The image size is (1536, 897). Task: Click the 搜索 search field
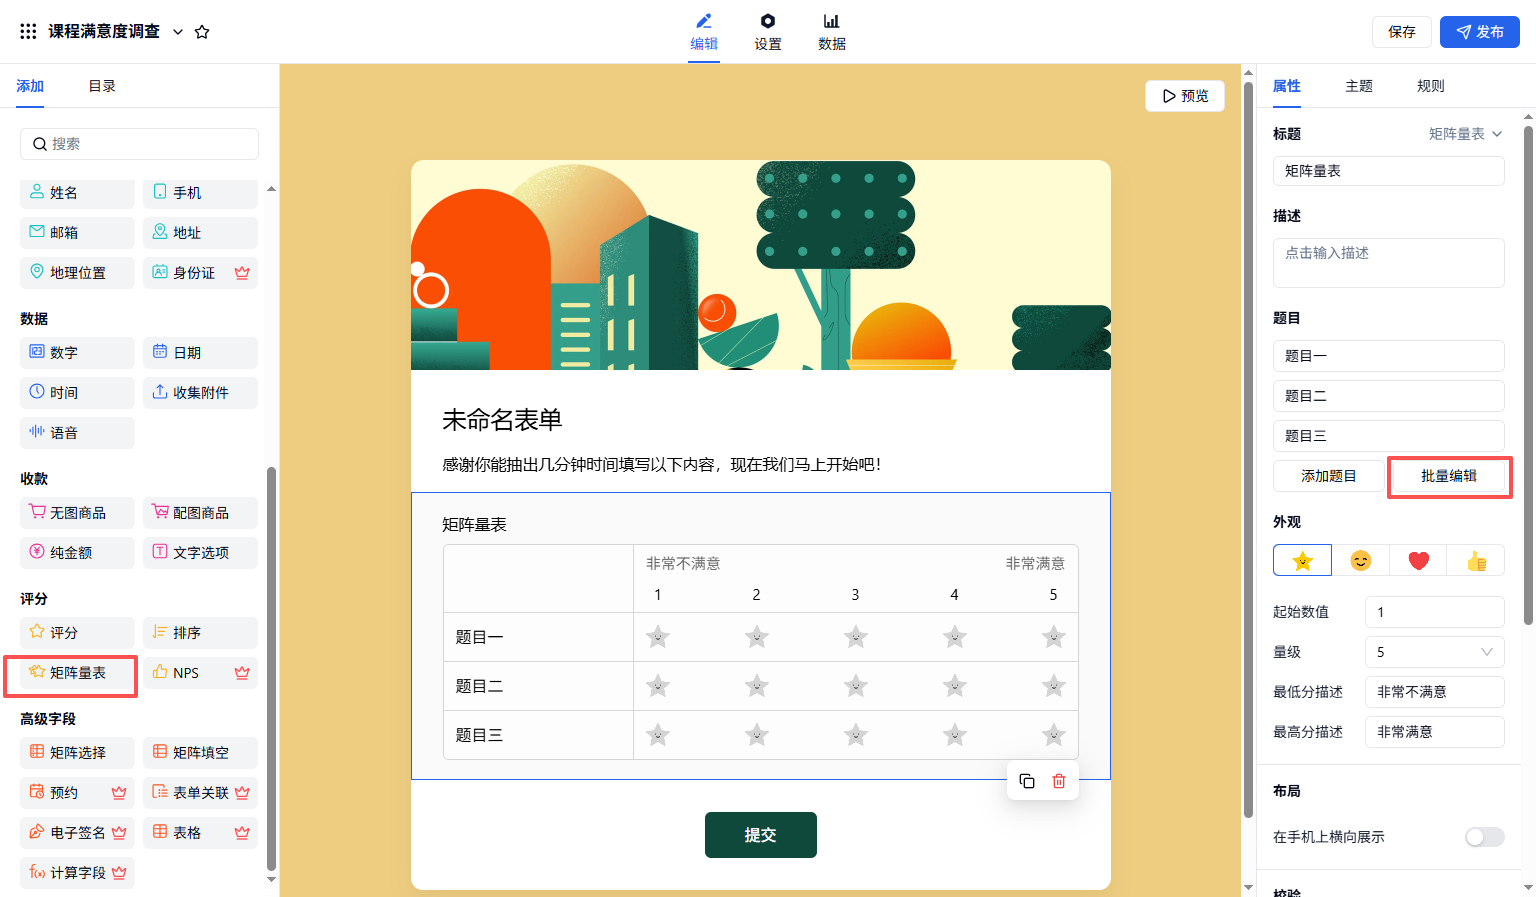point(140,144)
